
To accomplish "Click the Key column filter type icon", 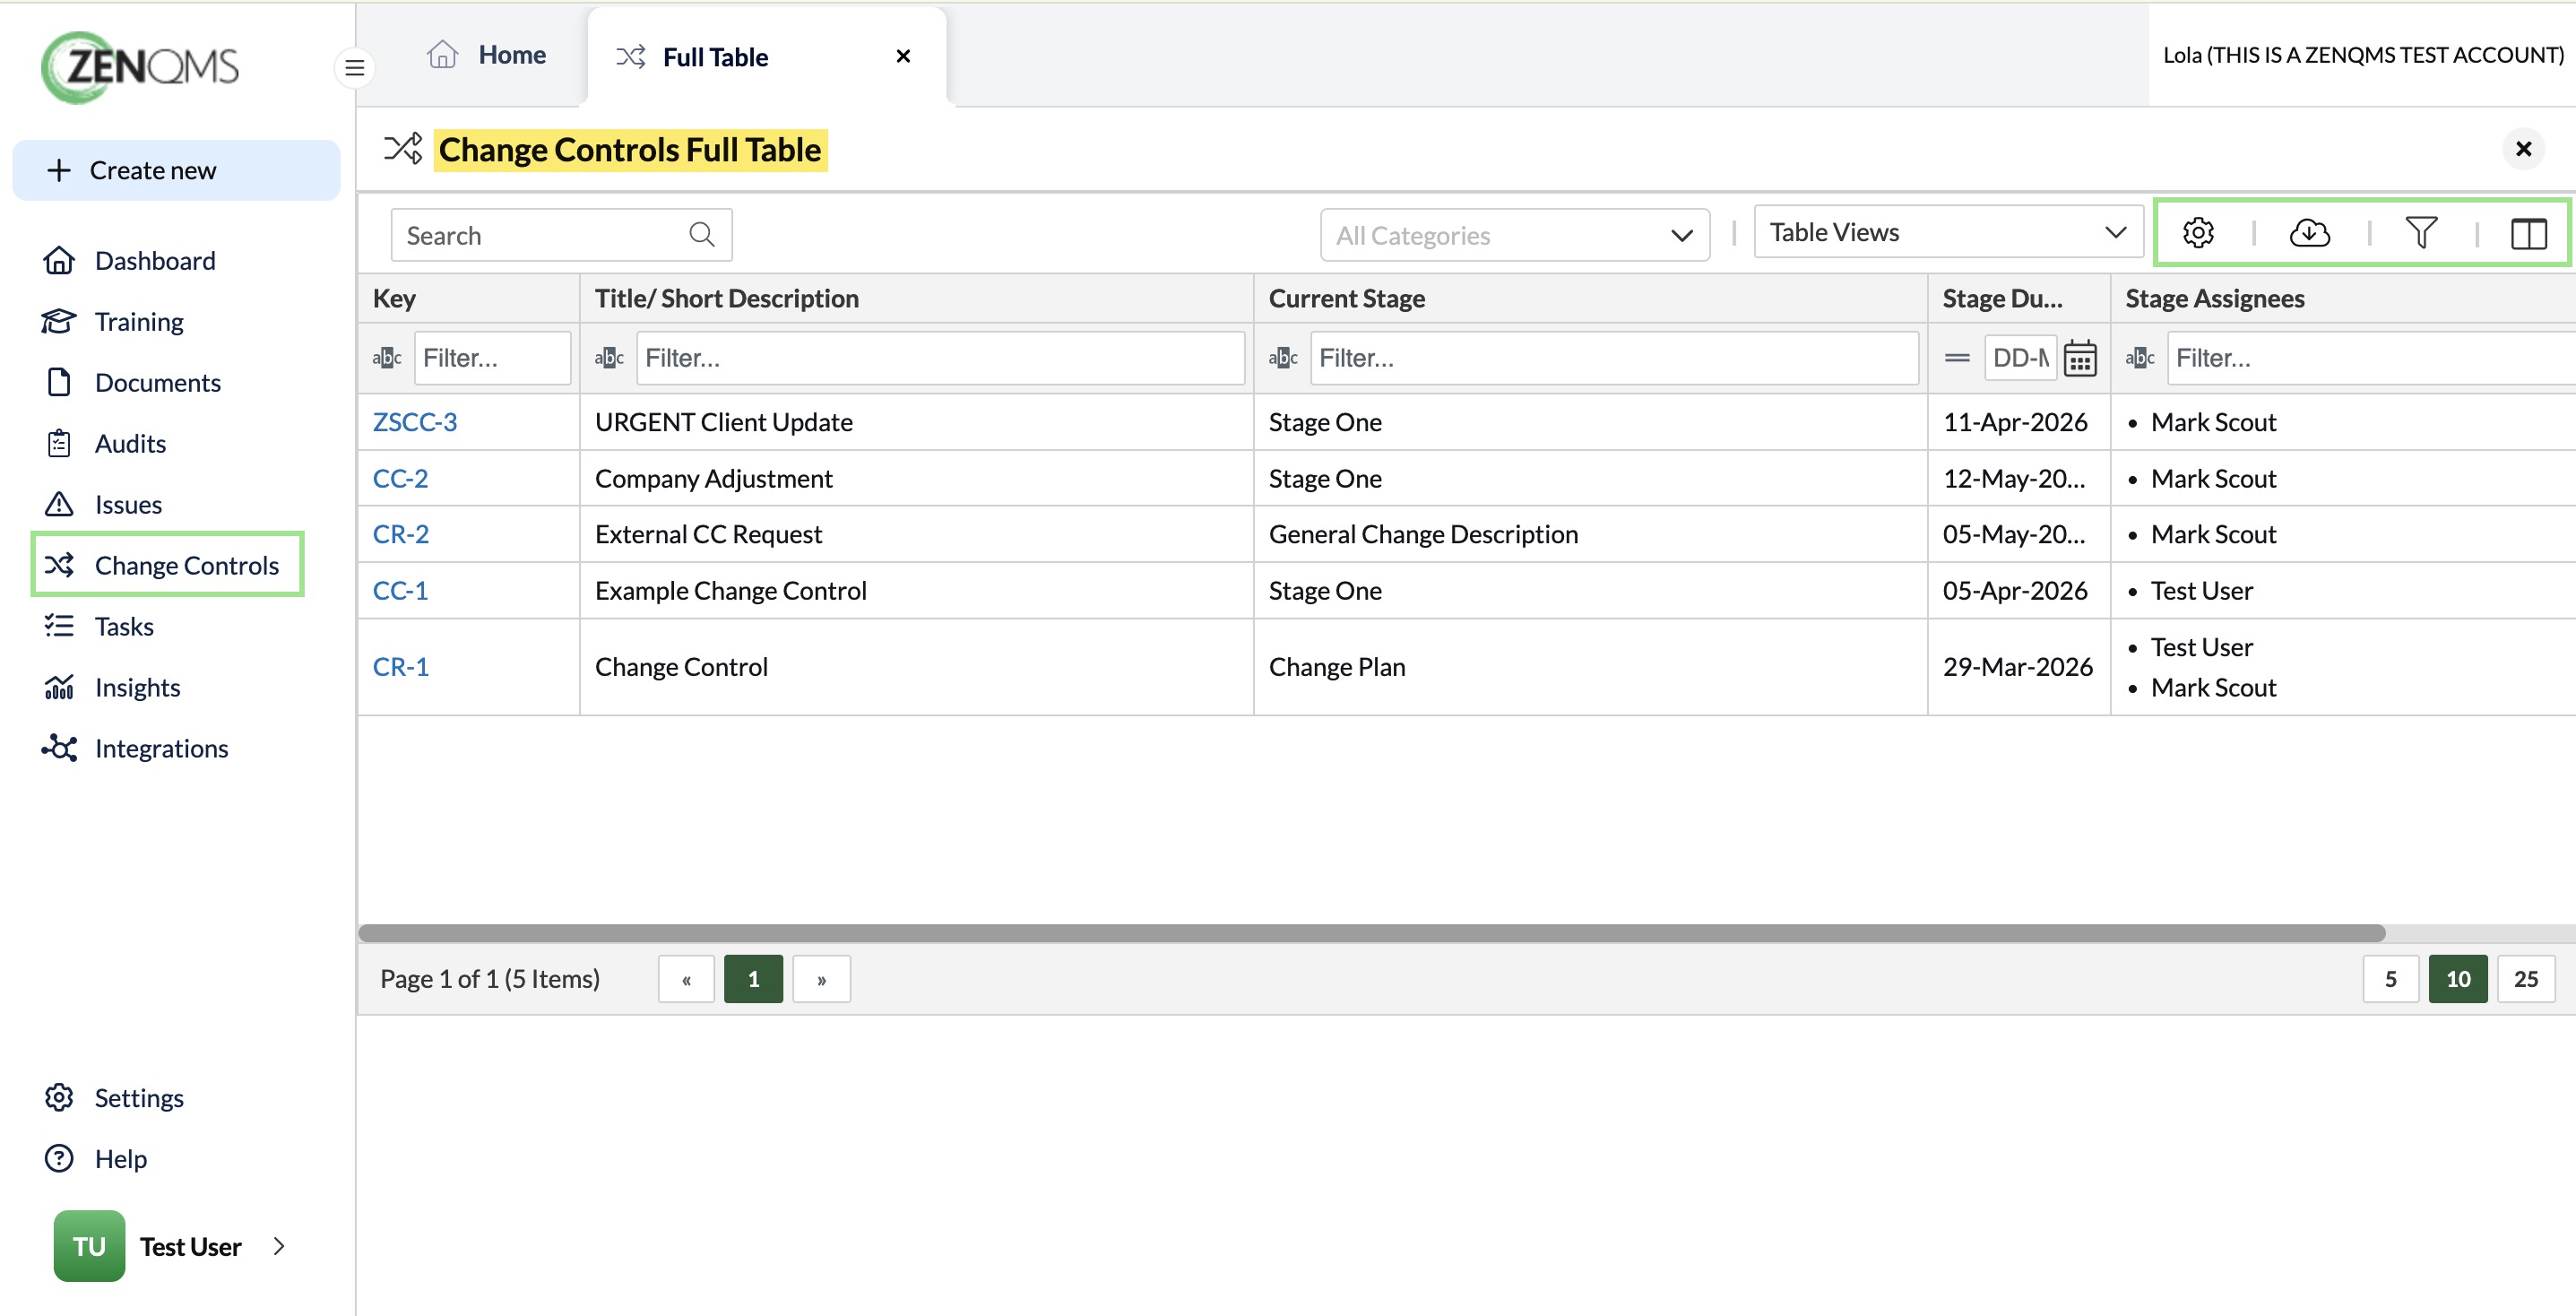I will [x=387, y=358].
